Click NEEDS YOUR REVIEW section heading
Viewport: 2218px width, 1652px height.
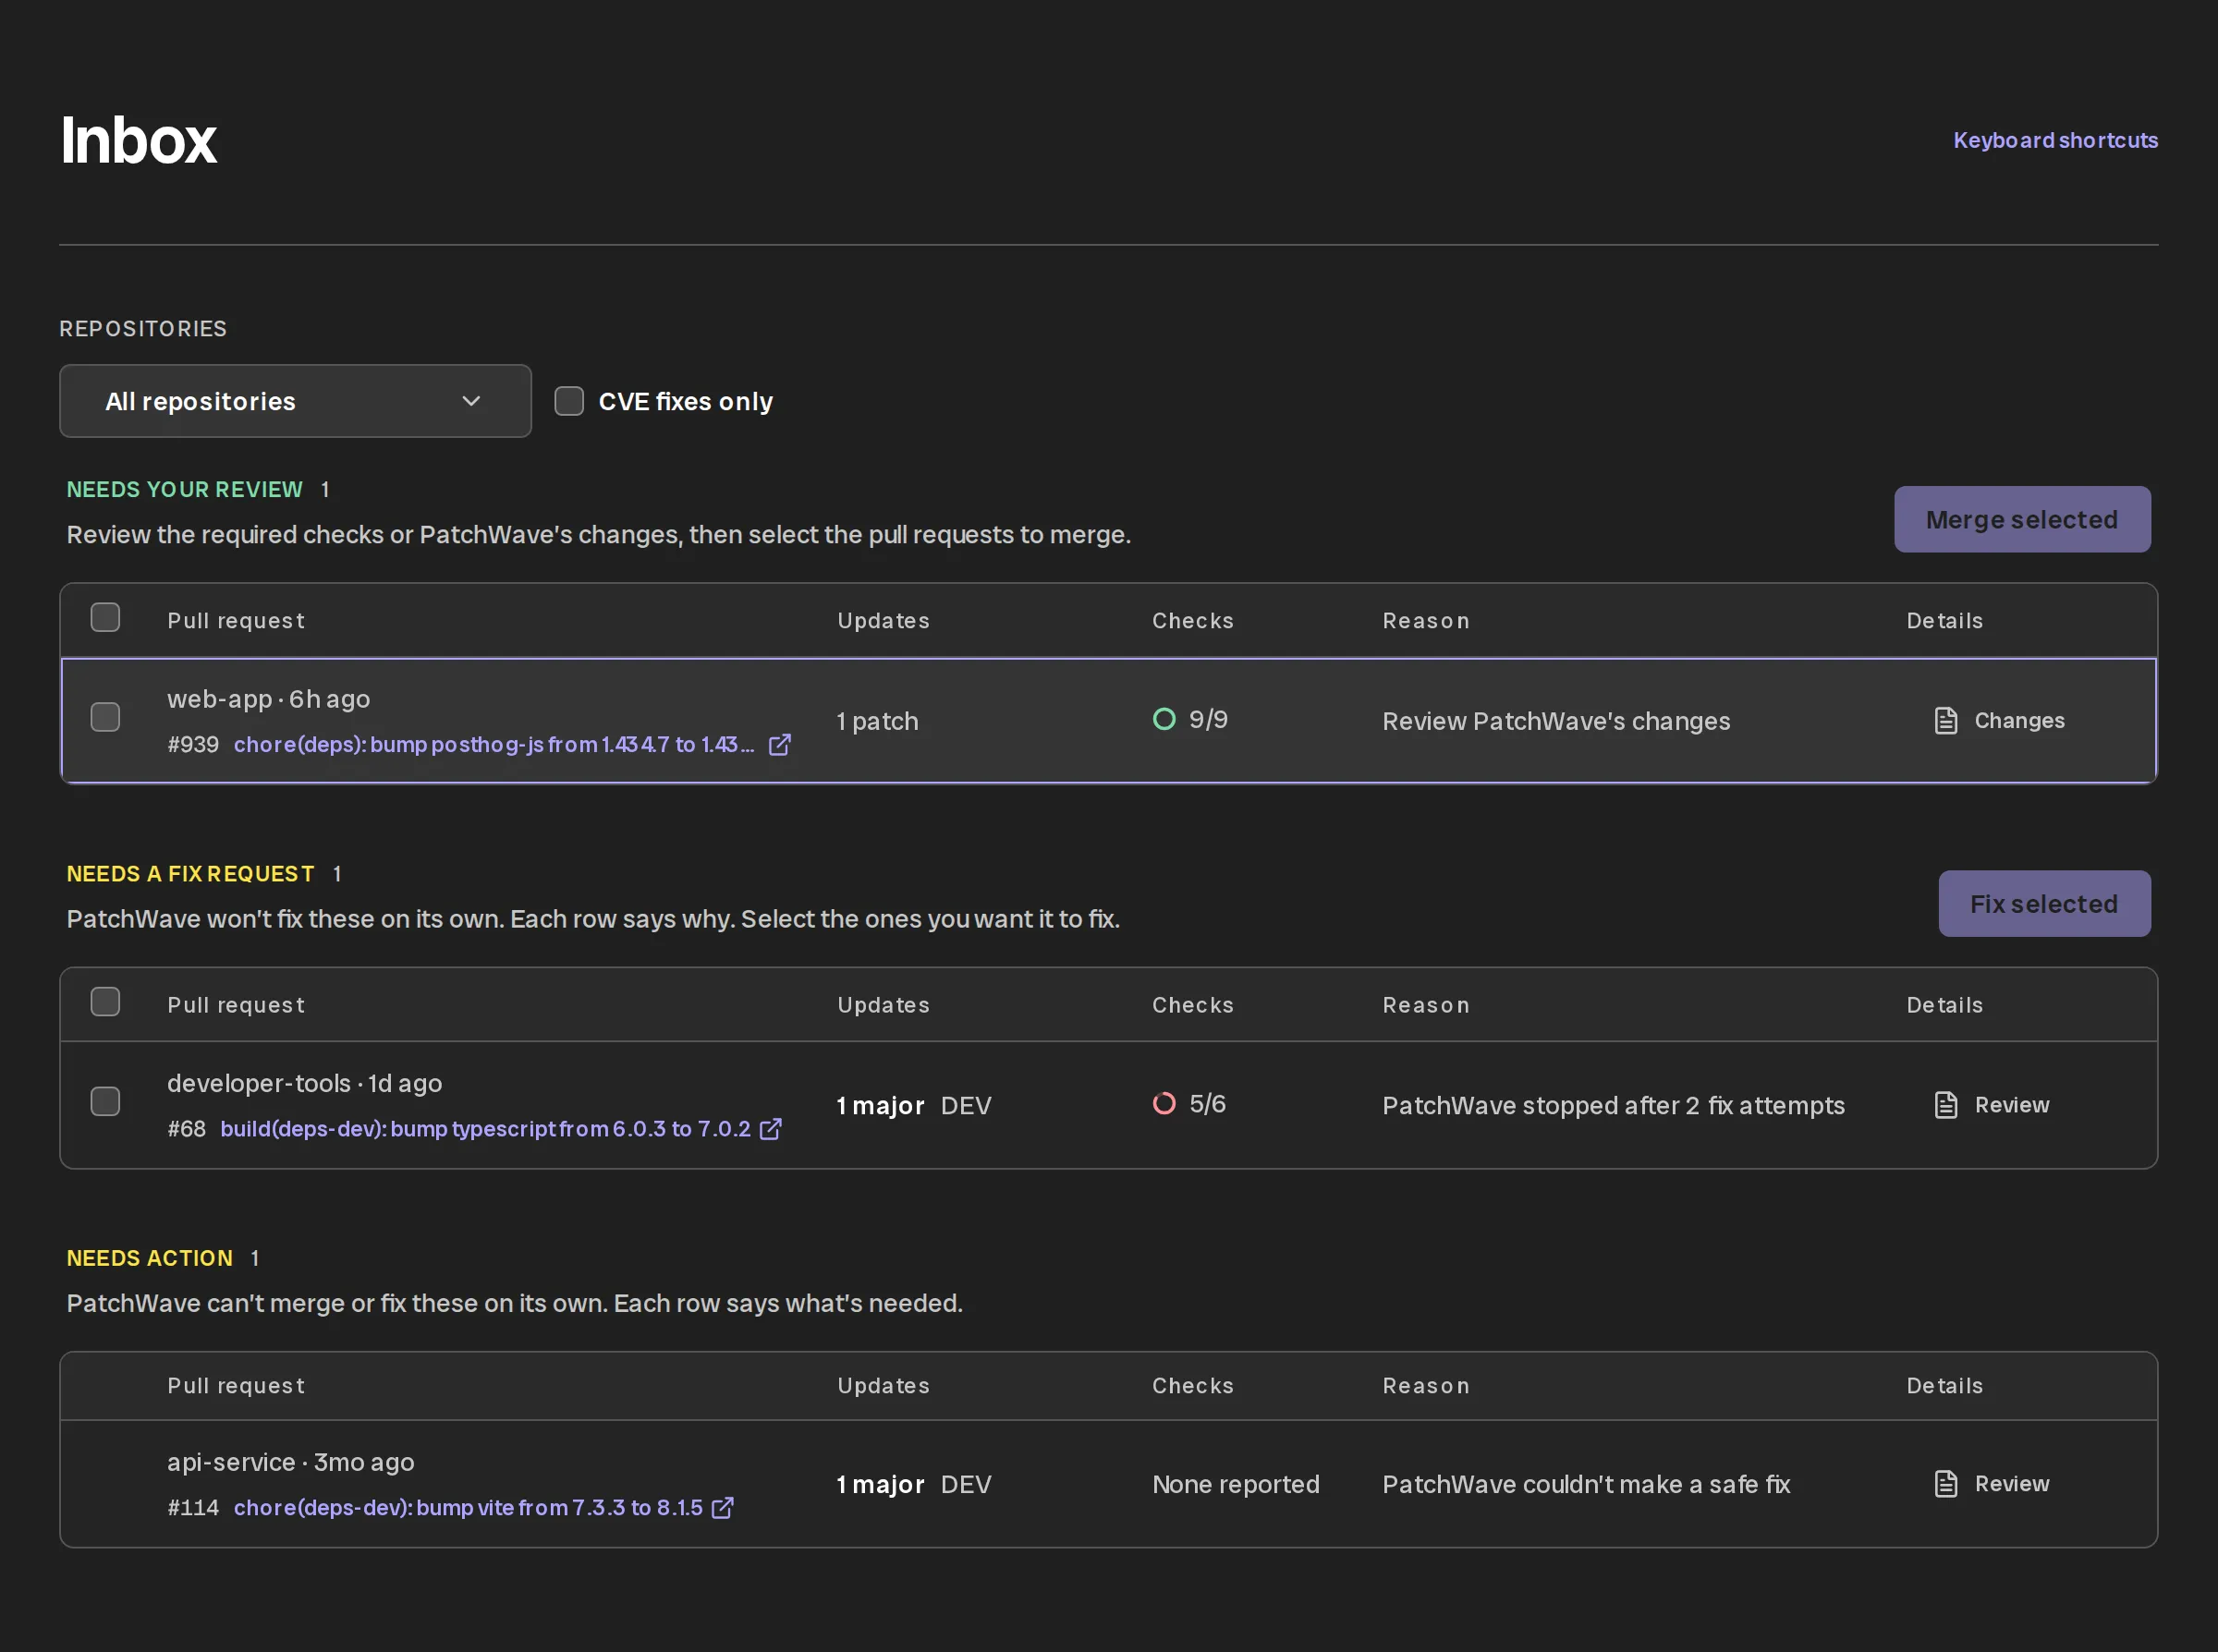[184, 489]
